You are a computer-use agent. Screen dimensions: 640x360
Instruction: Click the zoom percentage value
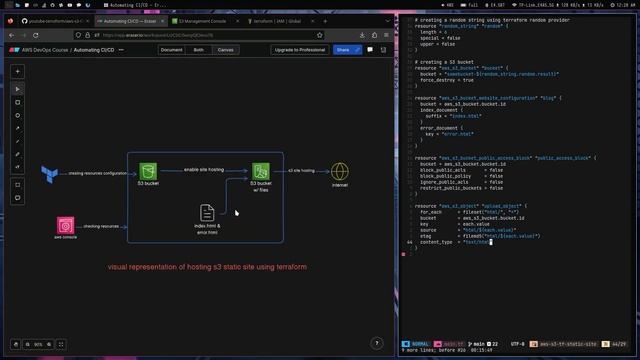38,344
